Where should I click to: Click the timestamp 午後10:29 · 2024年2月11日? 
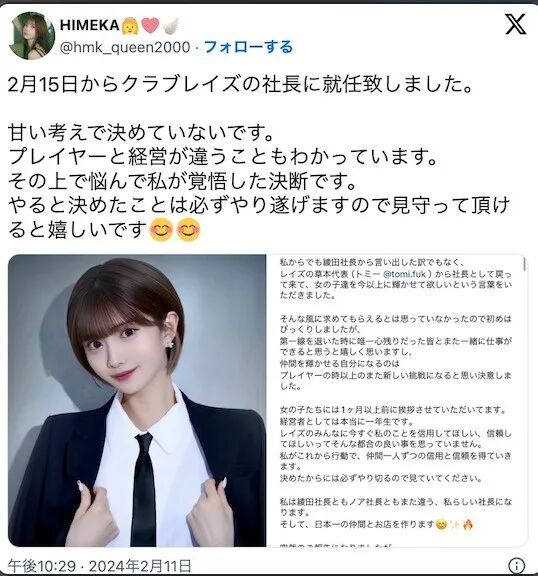pos(100,566)
